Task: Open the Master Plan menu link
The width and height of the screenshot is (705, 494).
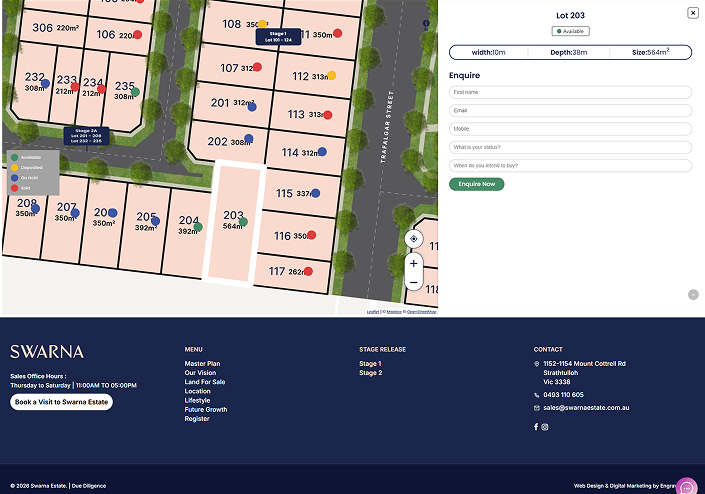Action: 202,364
